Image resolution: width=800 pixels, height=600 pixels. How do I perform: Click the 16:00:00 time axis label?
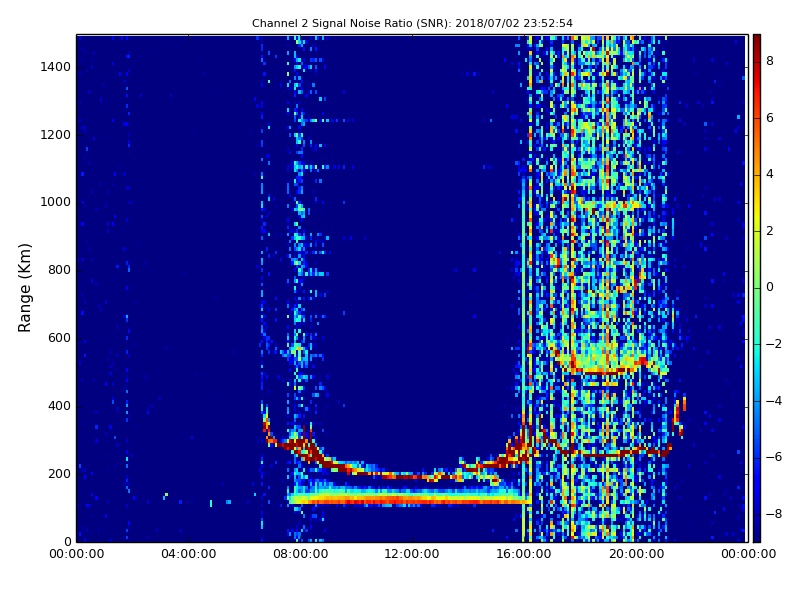point(524,554)
